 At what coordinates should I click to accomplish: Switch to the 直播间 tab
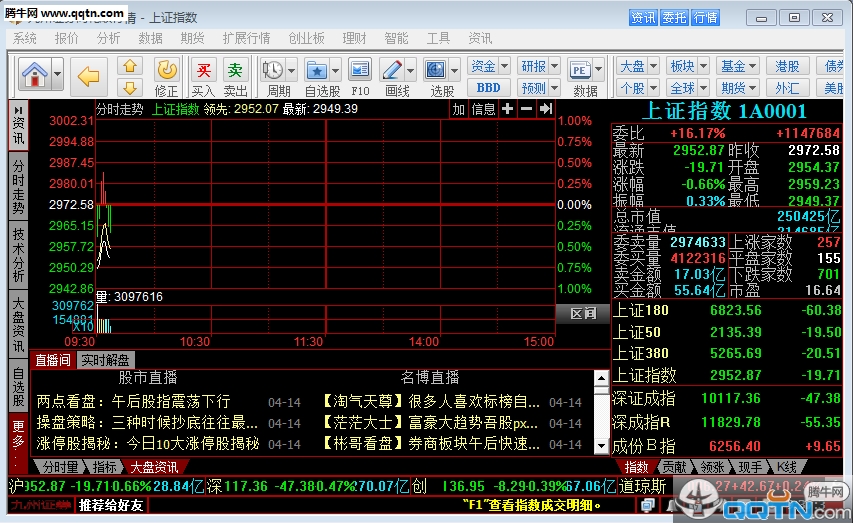53,360
